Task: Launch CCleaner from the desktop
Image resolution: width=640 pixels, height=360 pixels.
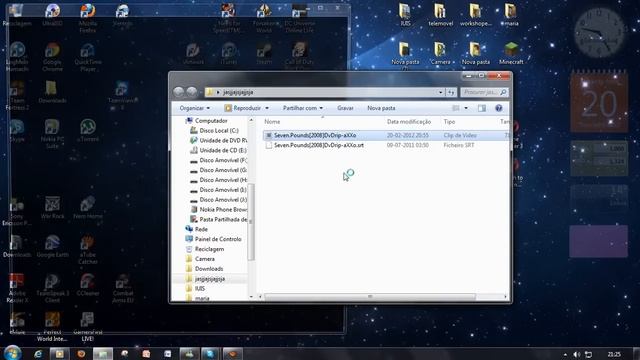Action: click(x=87, y=284)
